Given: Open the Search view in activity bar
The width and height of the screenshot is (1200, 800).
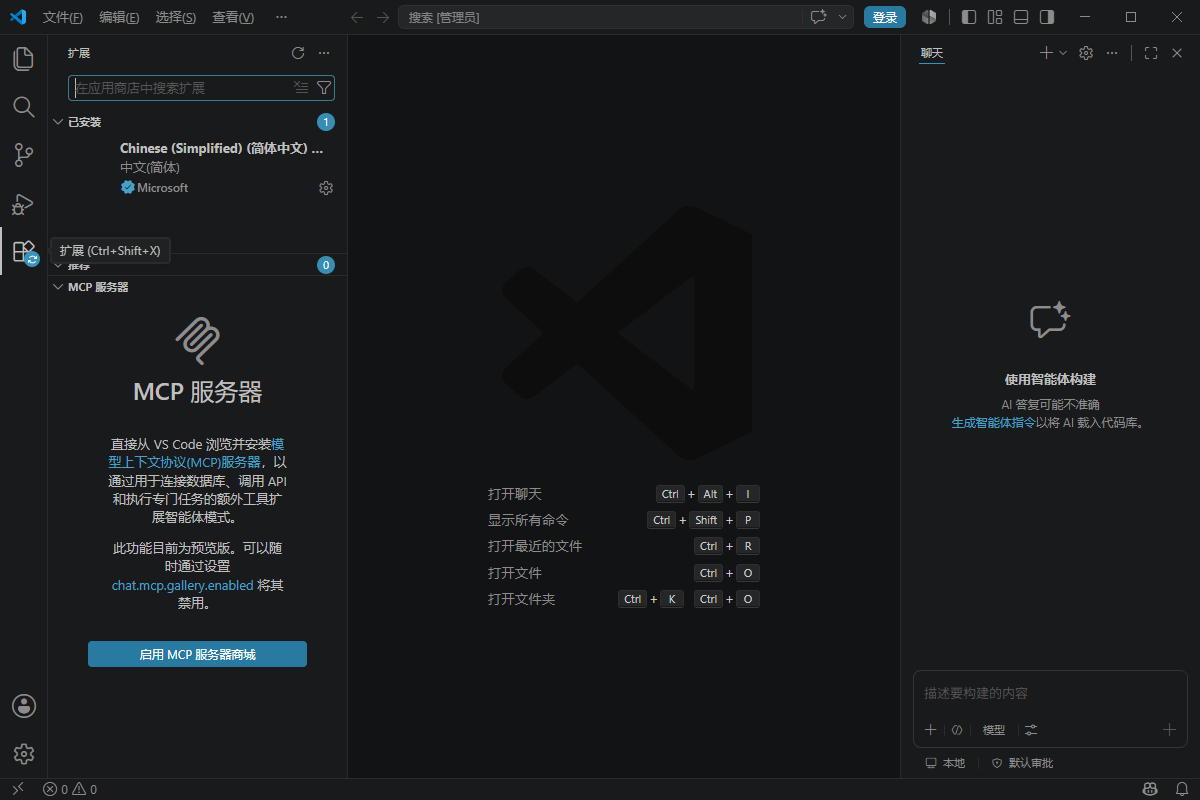Looking at the screenshot, I should [23, 106].
